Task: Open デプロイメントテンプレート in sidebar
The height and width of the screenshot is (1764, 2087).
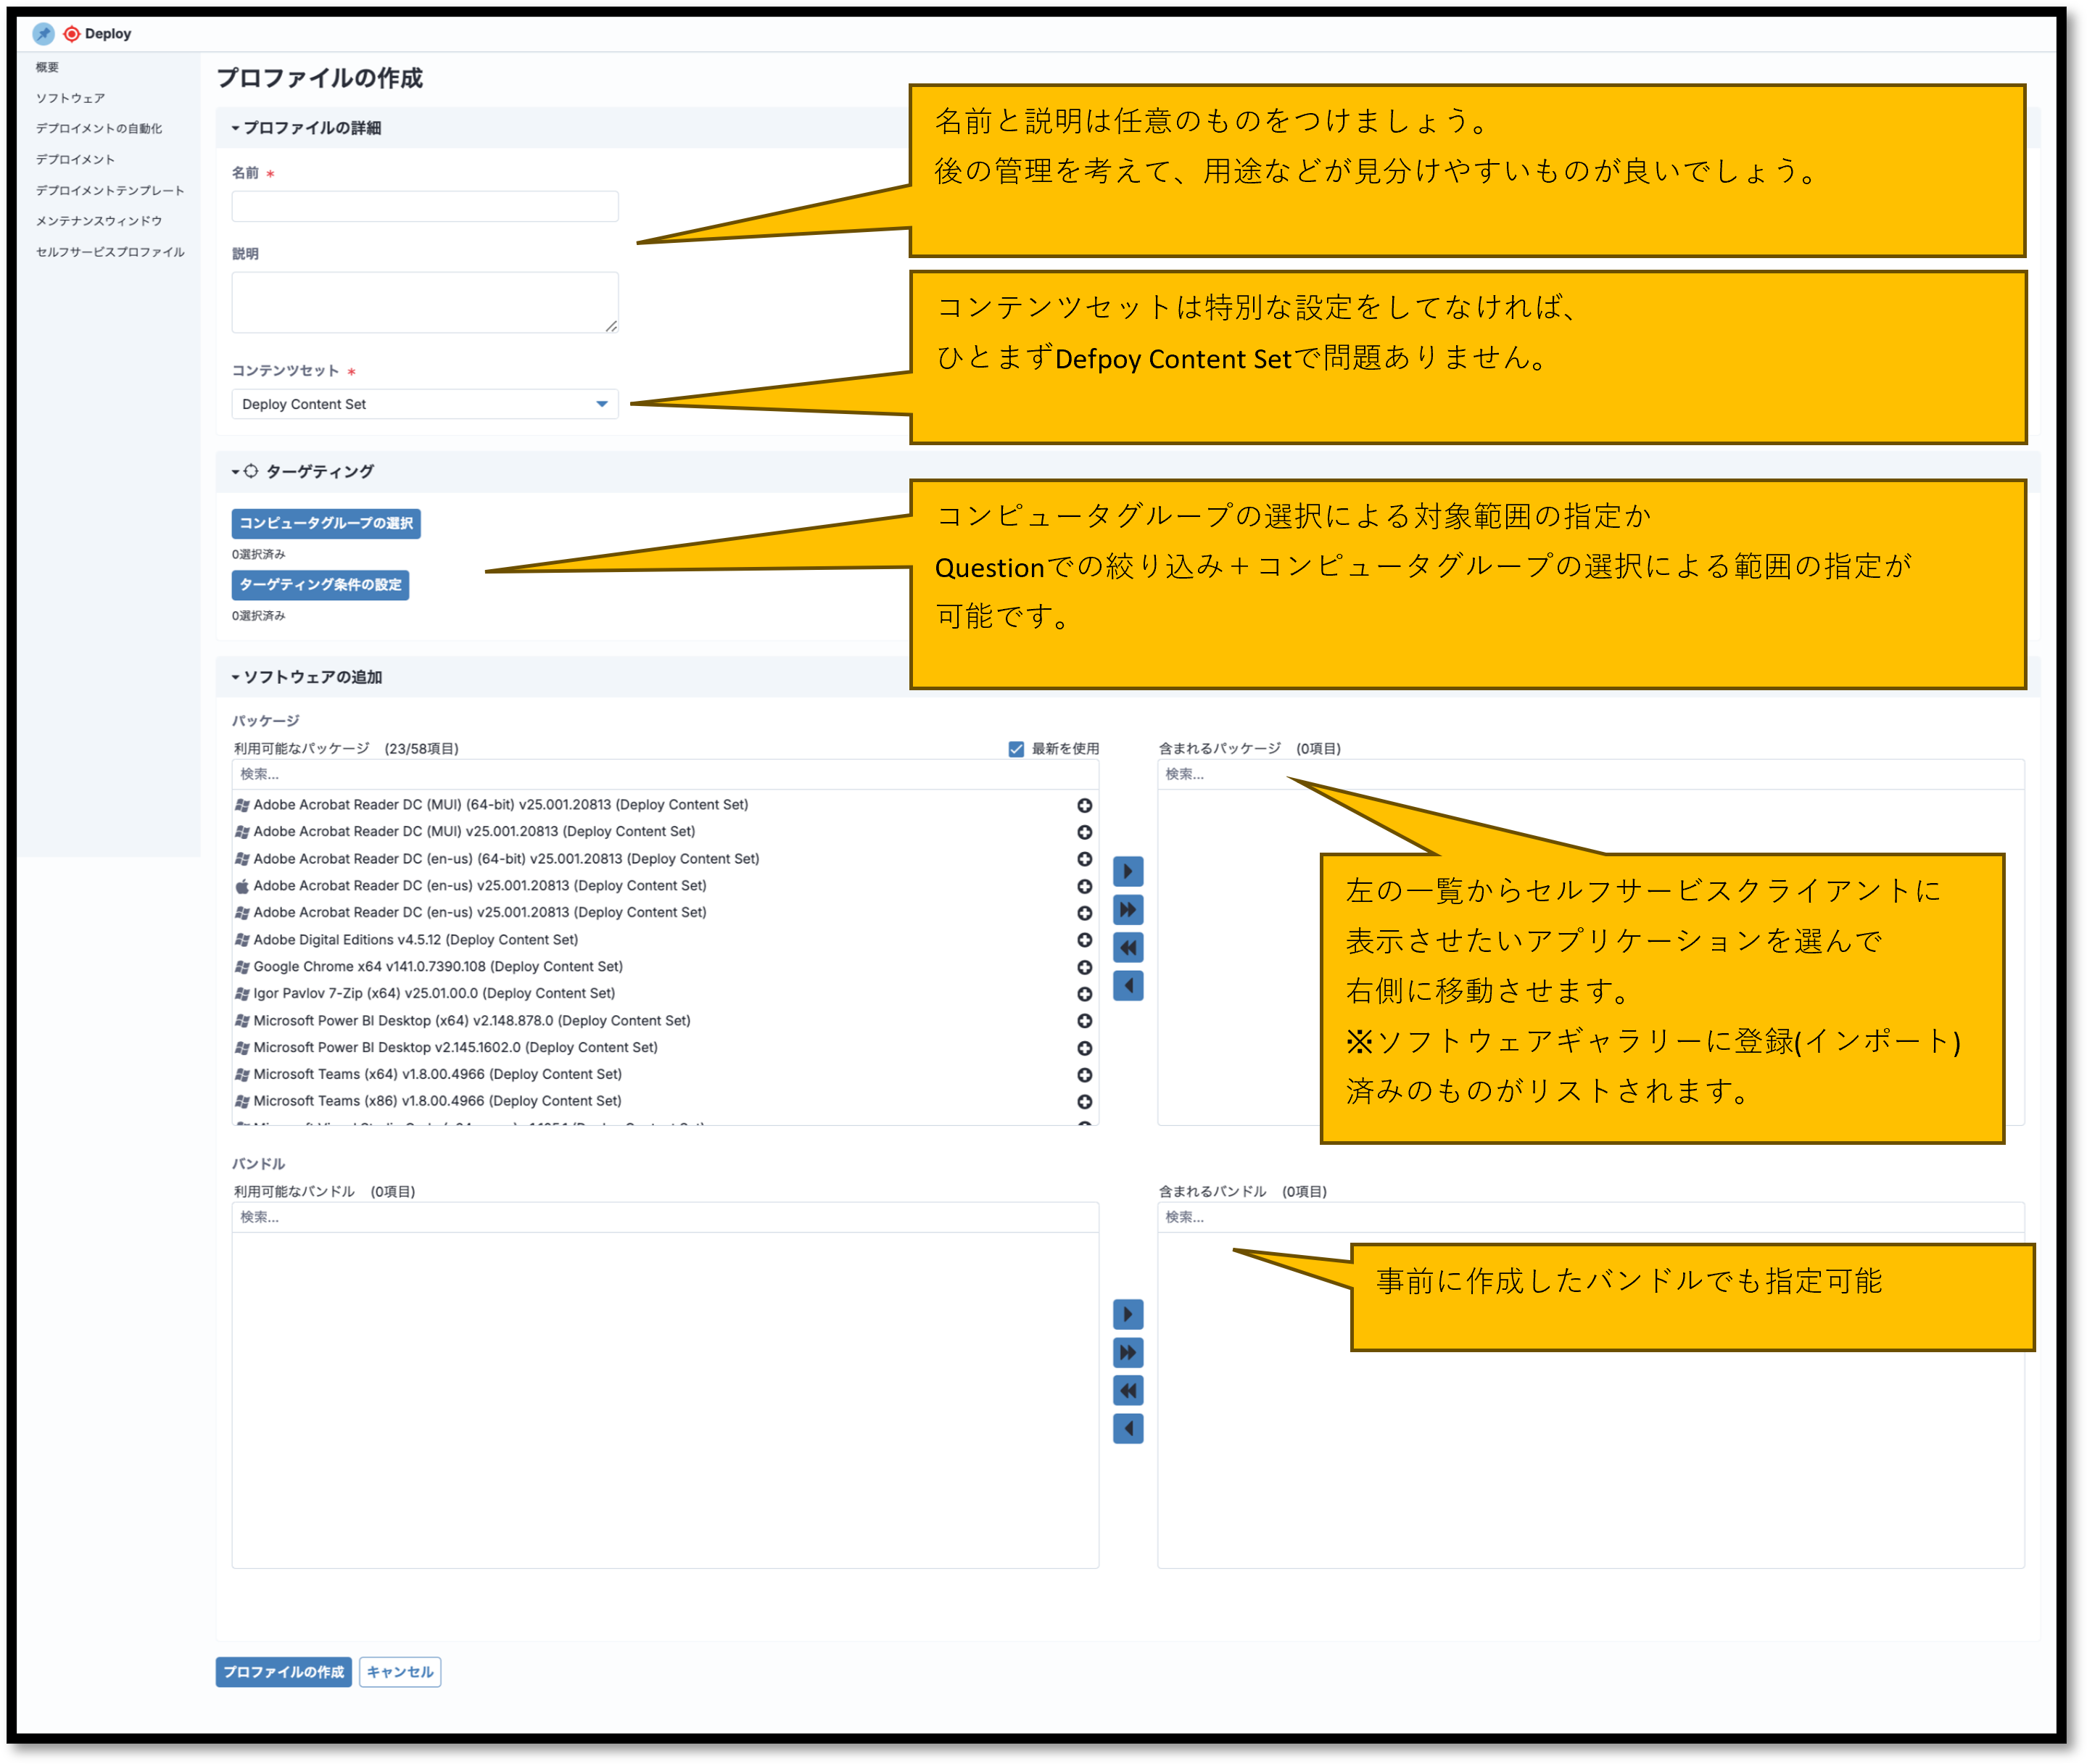Action: click(110, 190)
